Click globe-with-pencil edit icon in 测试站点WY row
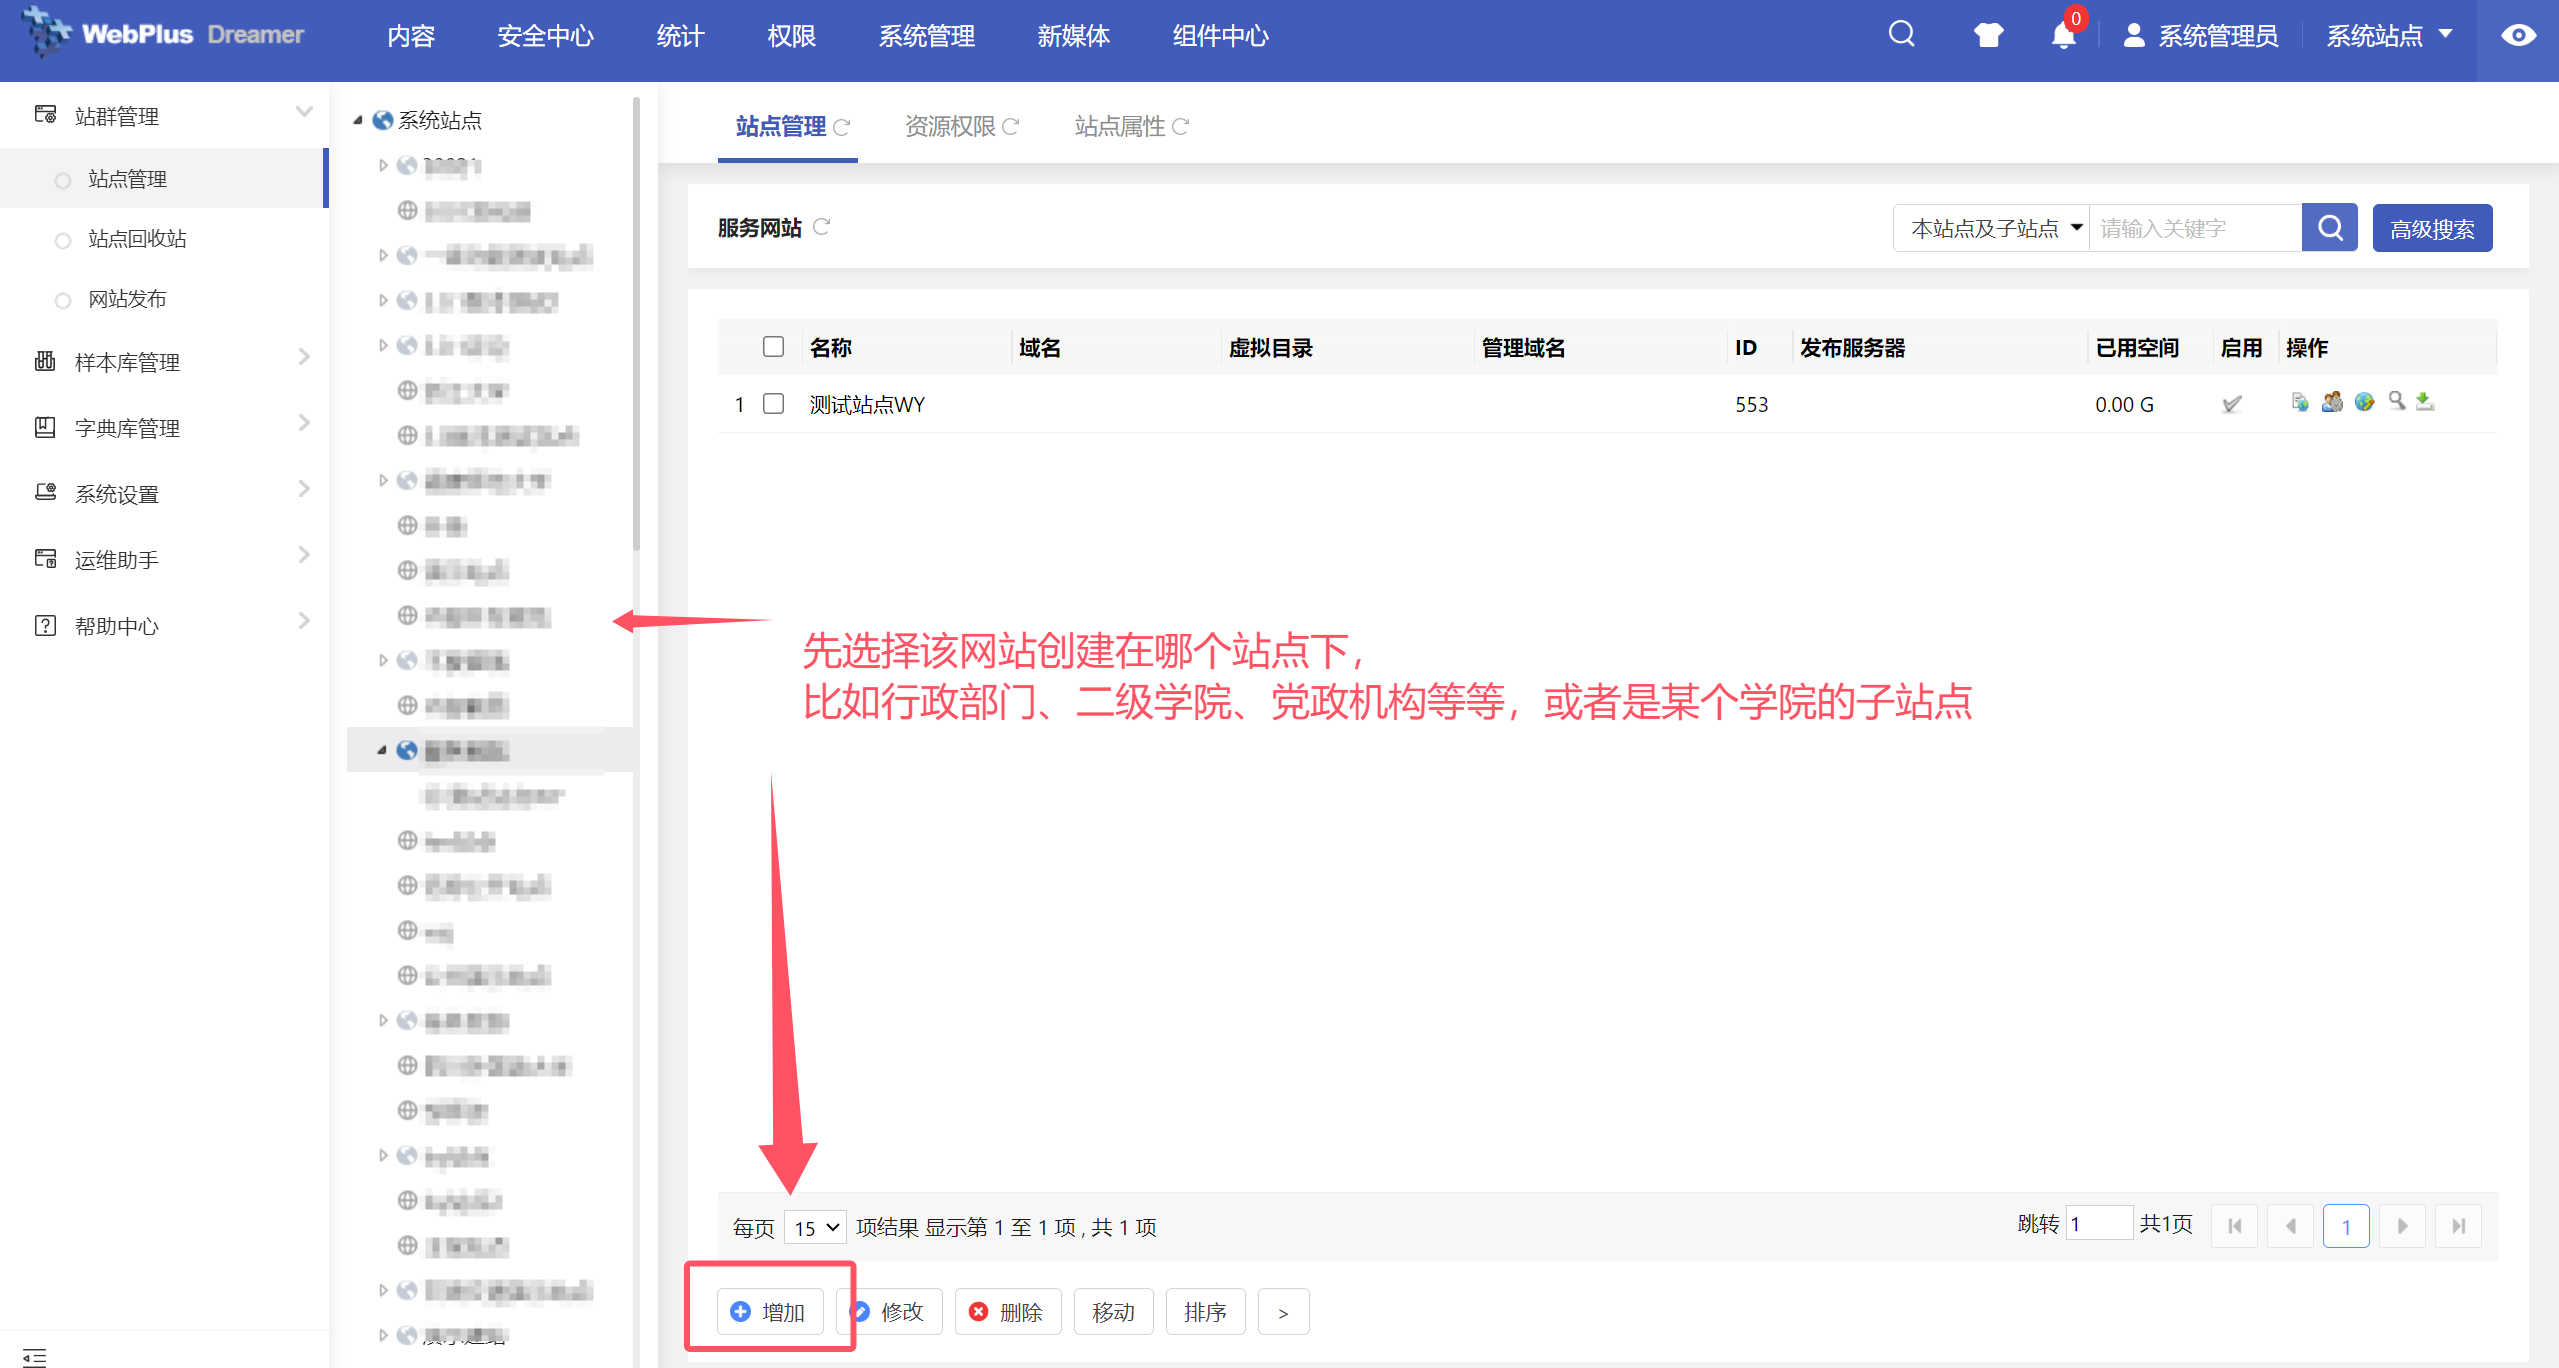The width and height of the screenshot is (2559, 1368). coord(2364,402)
